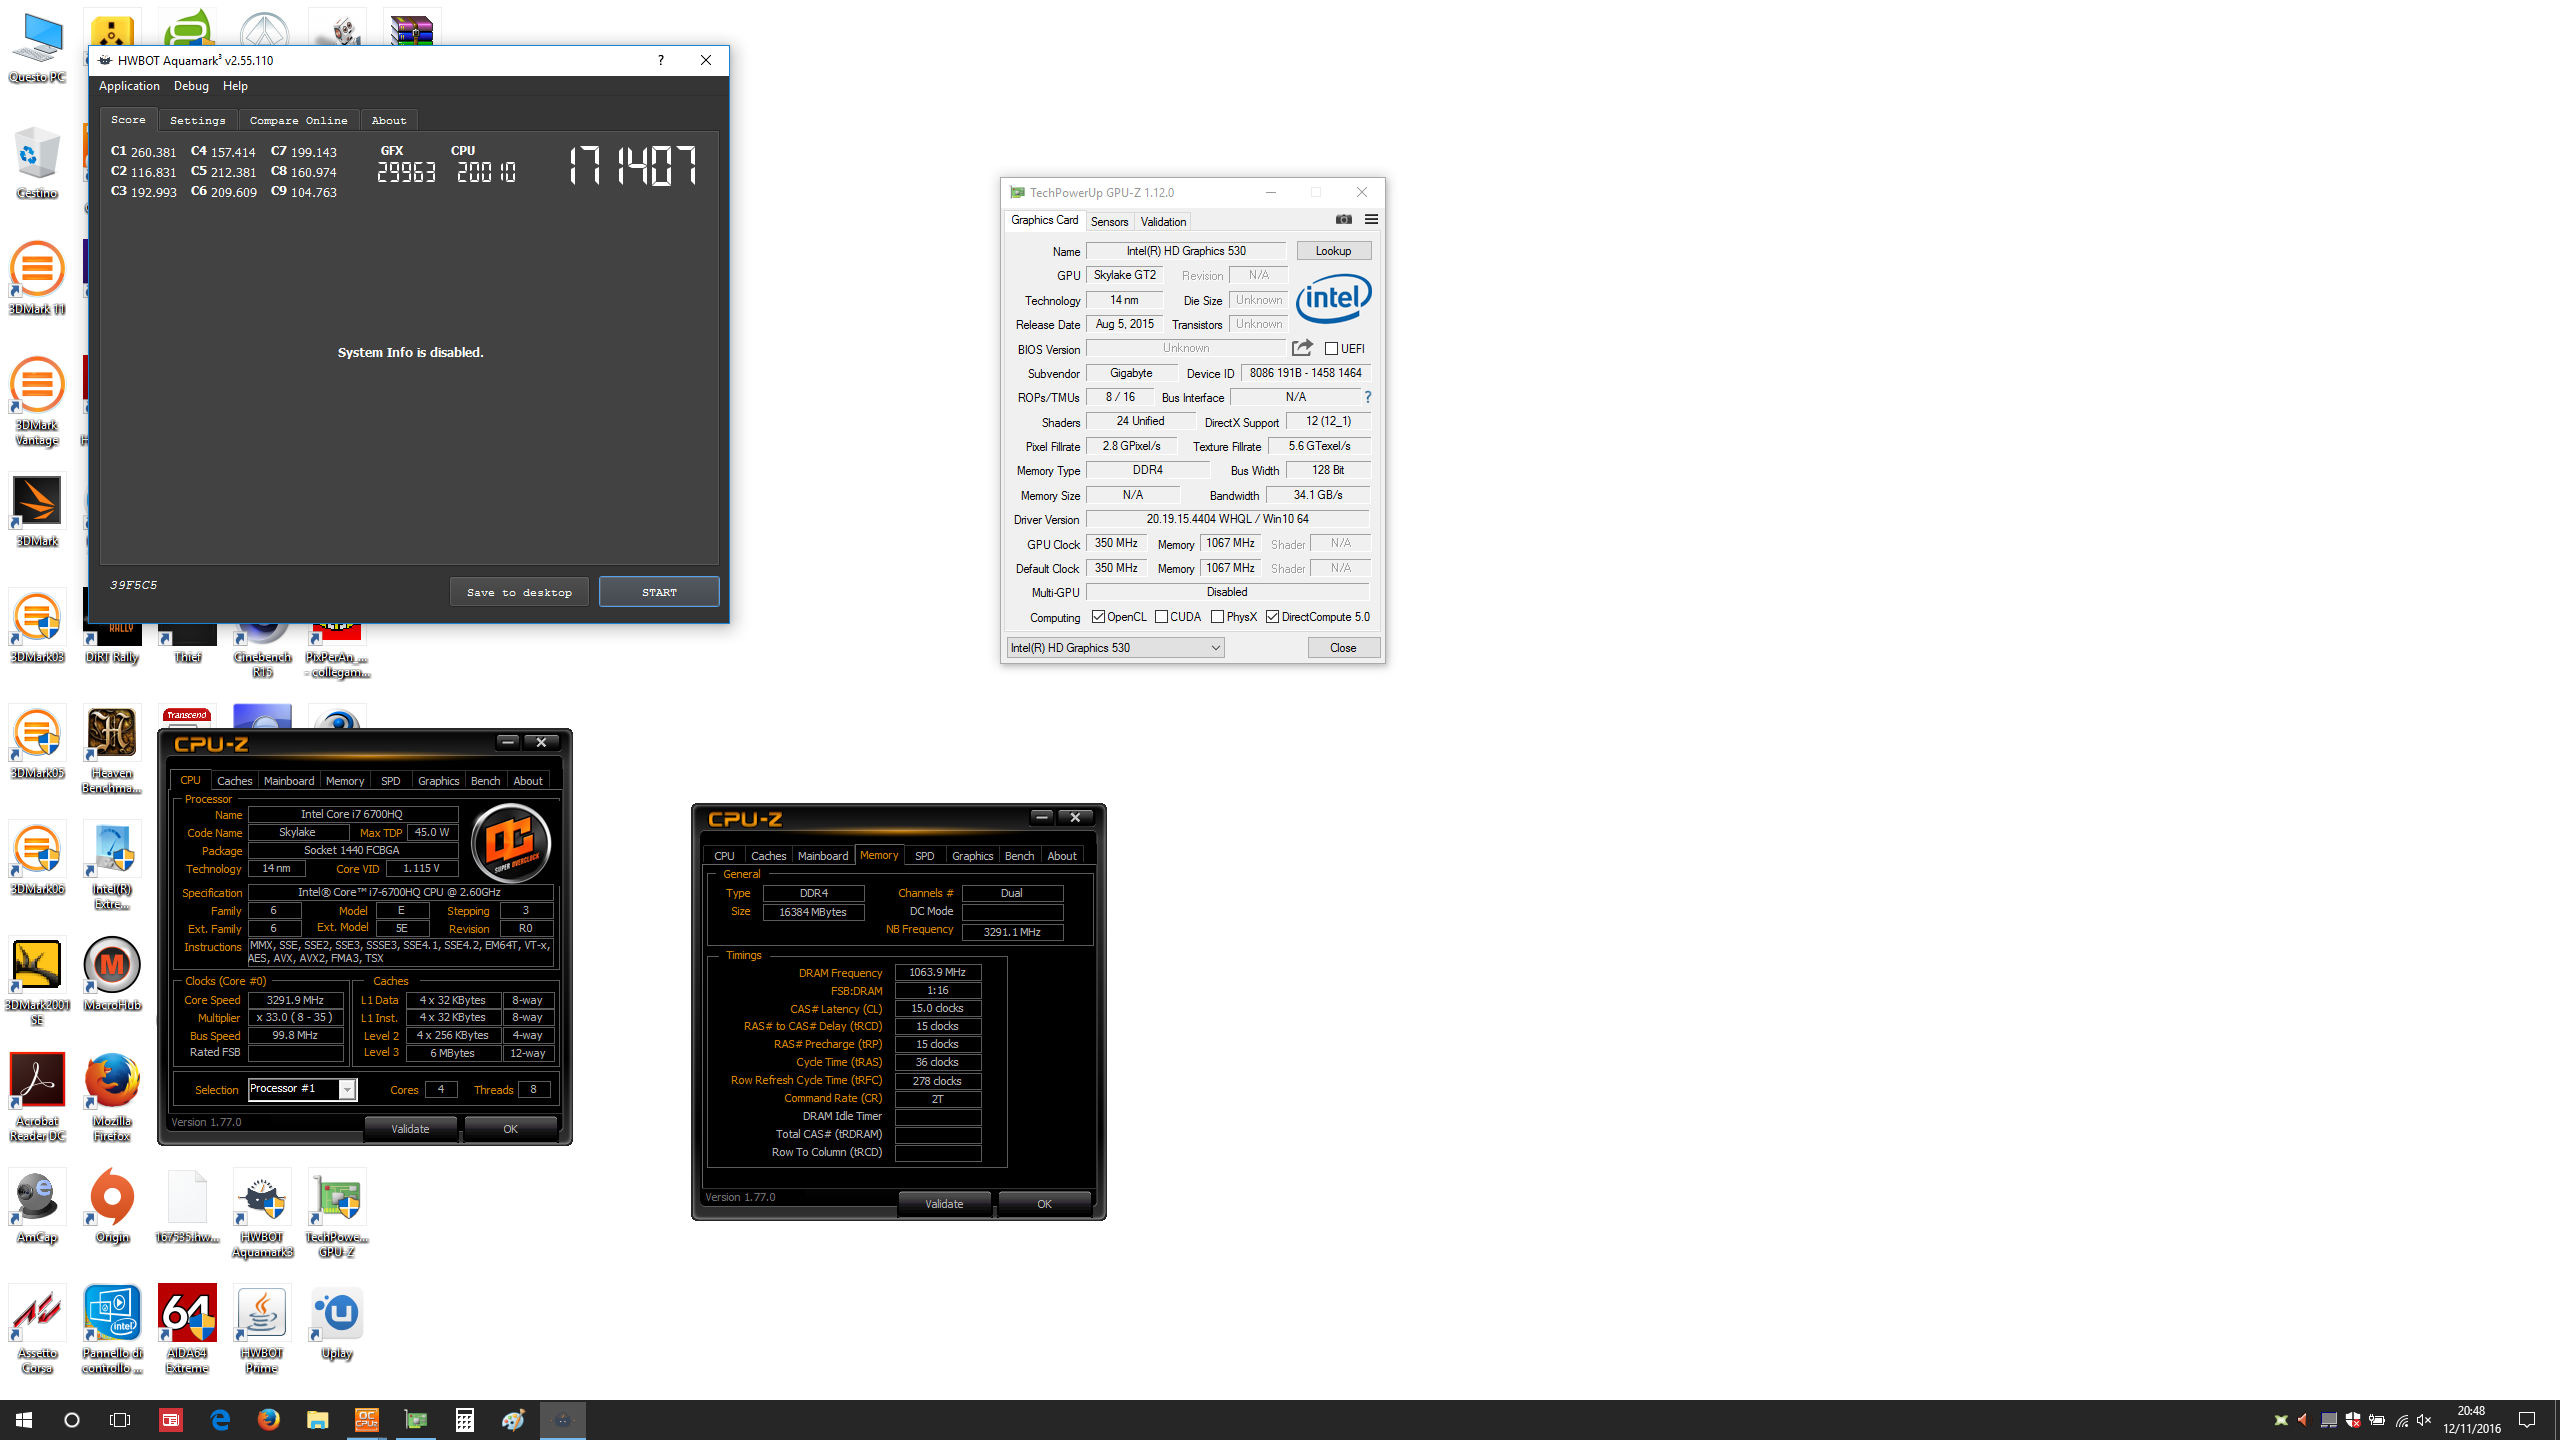Open the Task View taskbar button
This screenshot has width=2560, height=1440.
(120, 1420)
